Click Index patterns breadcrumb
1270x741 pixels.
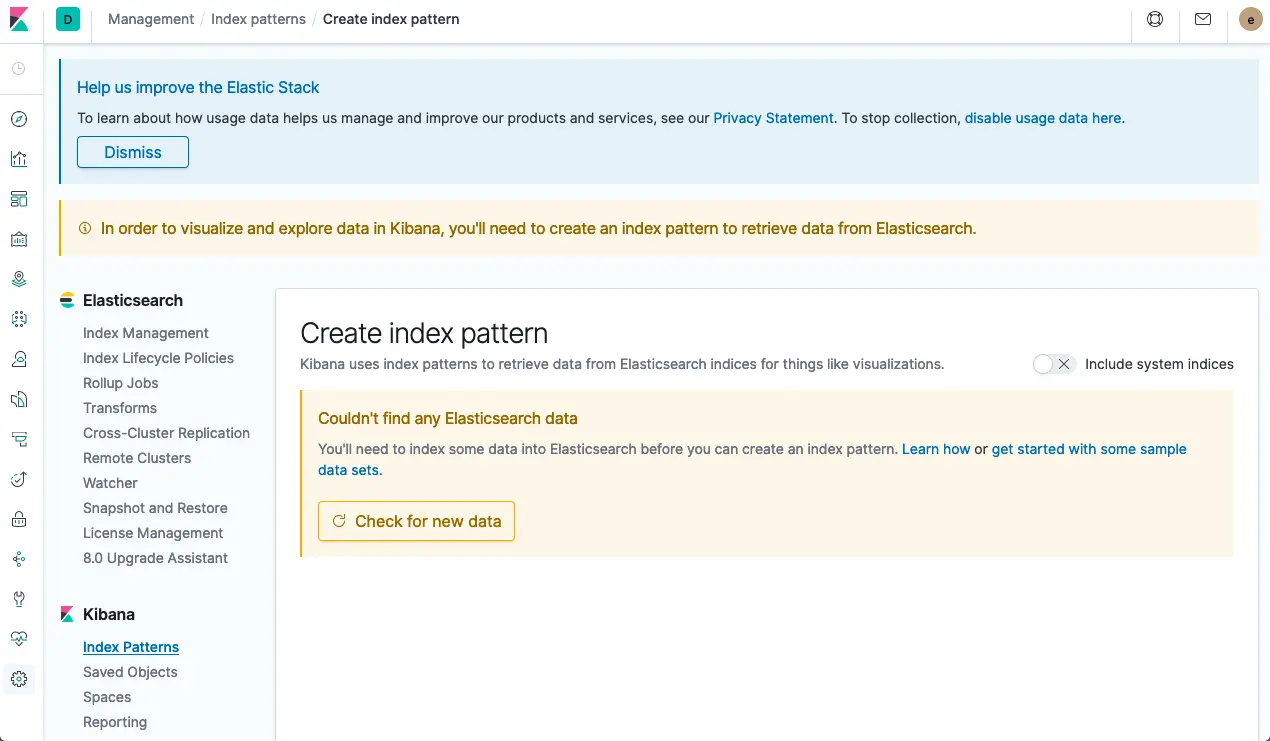258,19
